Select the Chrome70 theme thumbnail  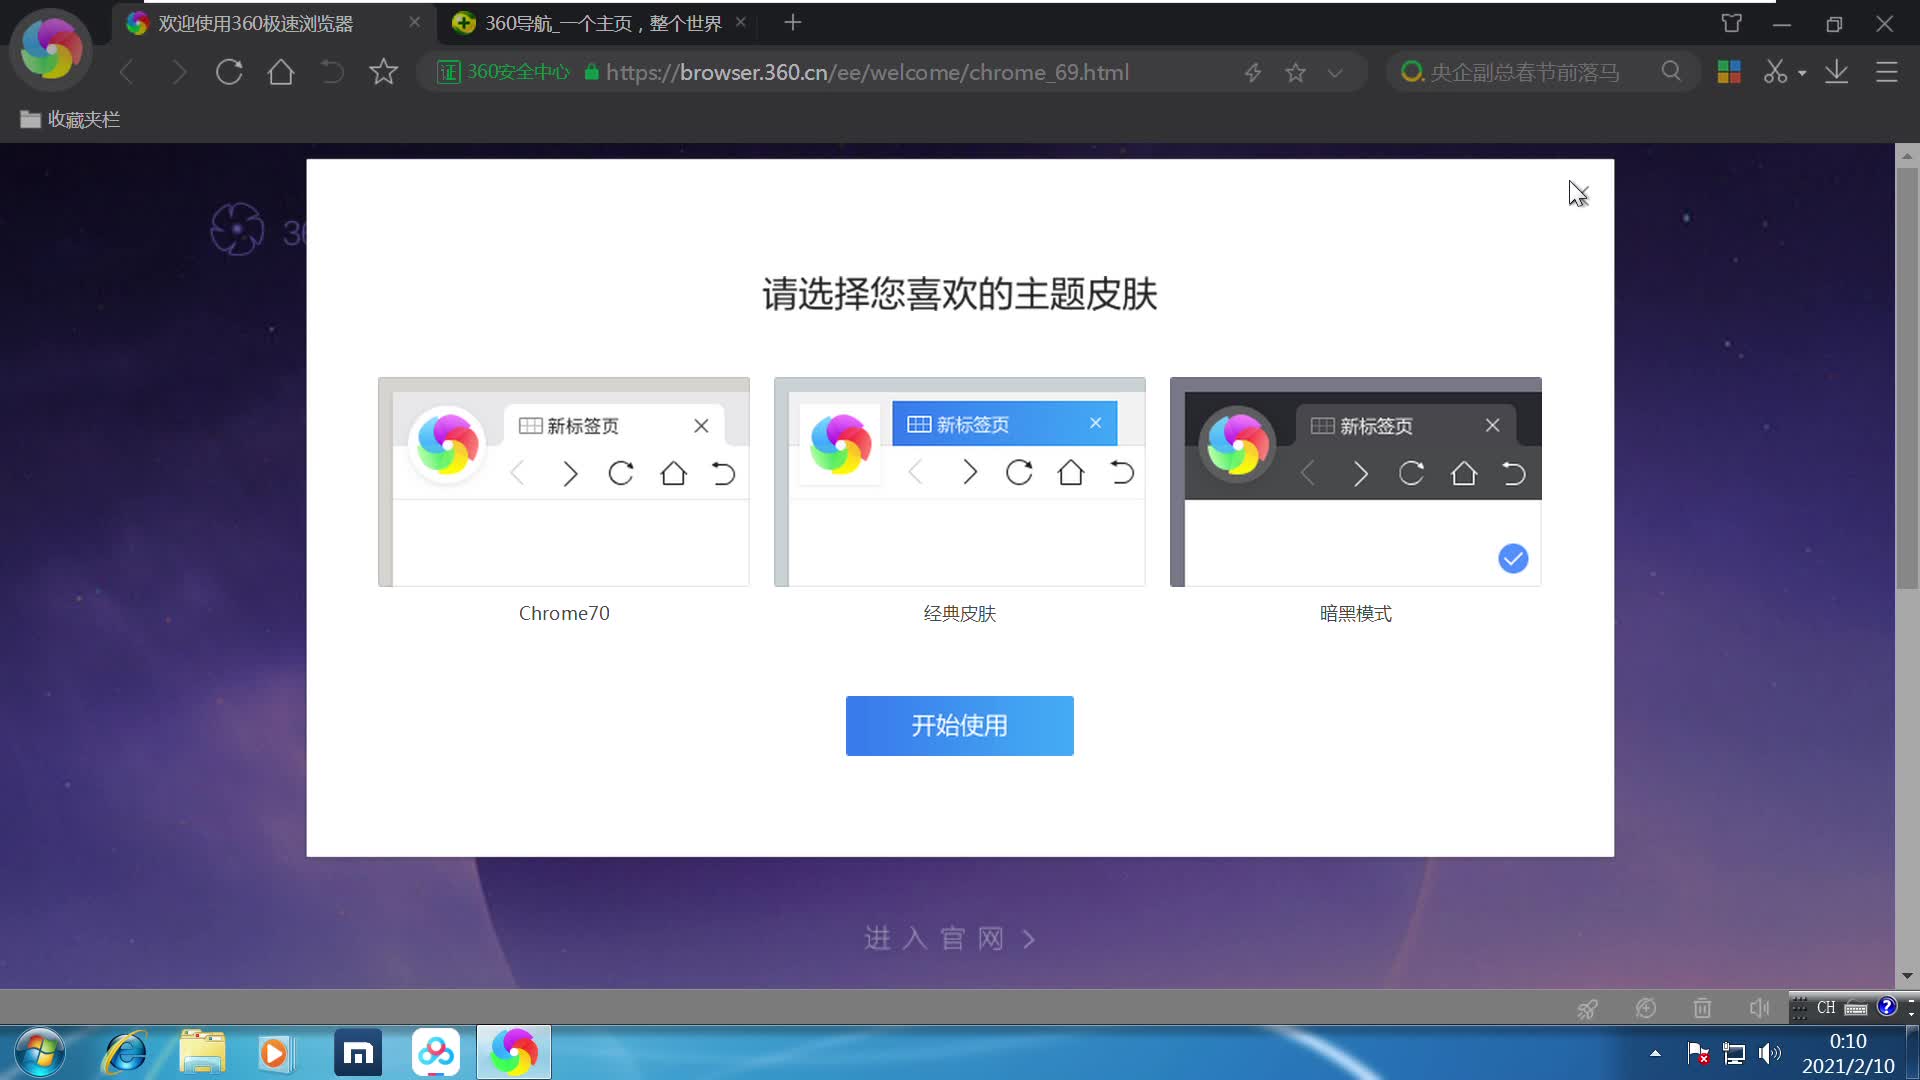[x=563, y=482]
